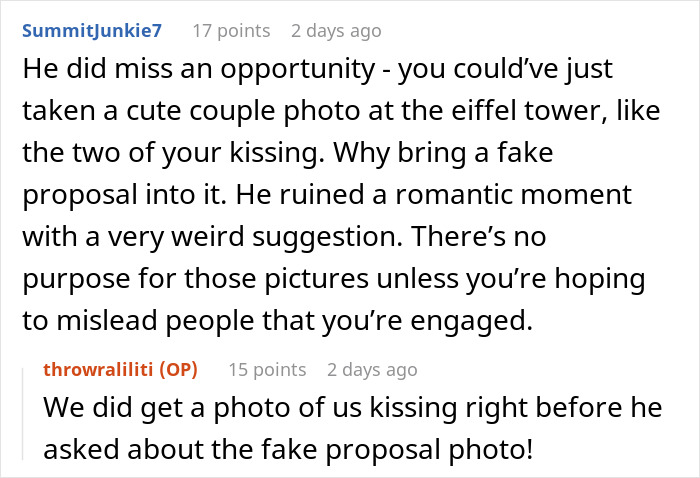Image resolution: width=700 pixels, height=478 pixels.
Task: Click the 15 points score
Action: point(267,370)
